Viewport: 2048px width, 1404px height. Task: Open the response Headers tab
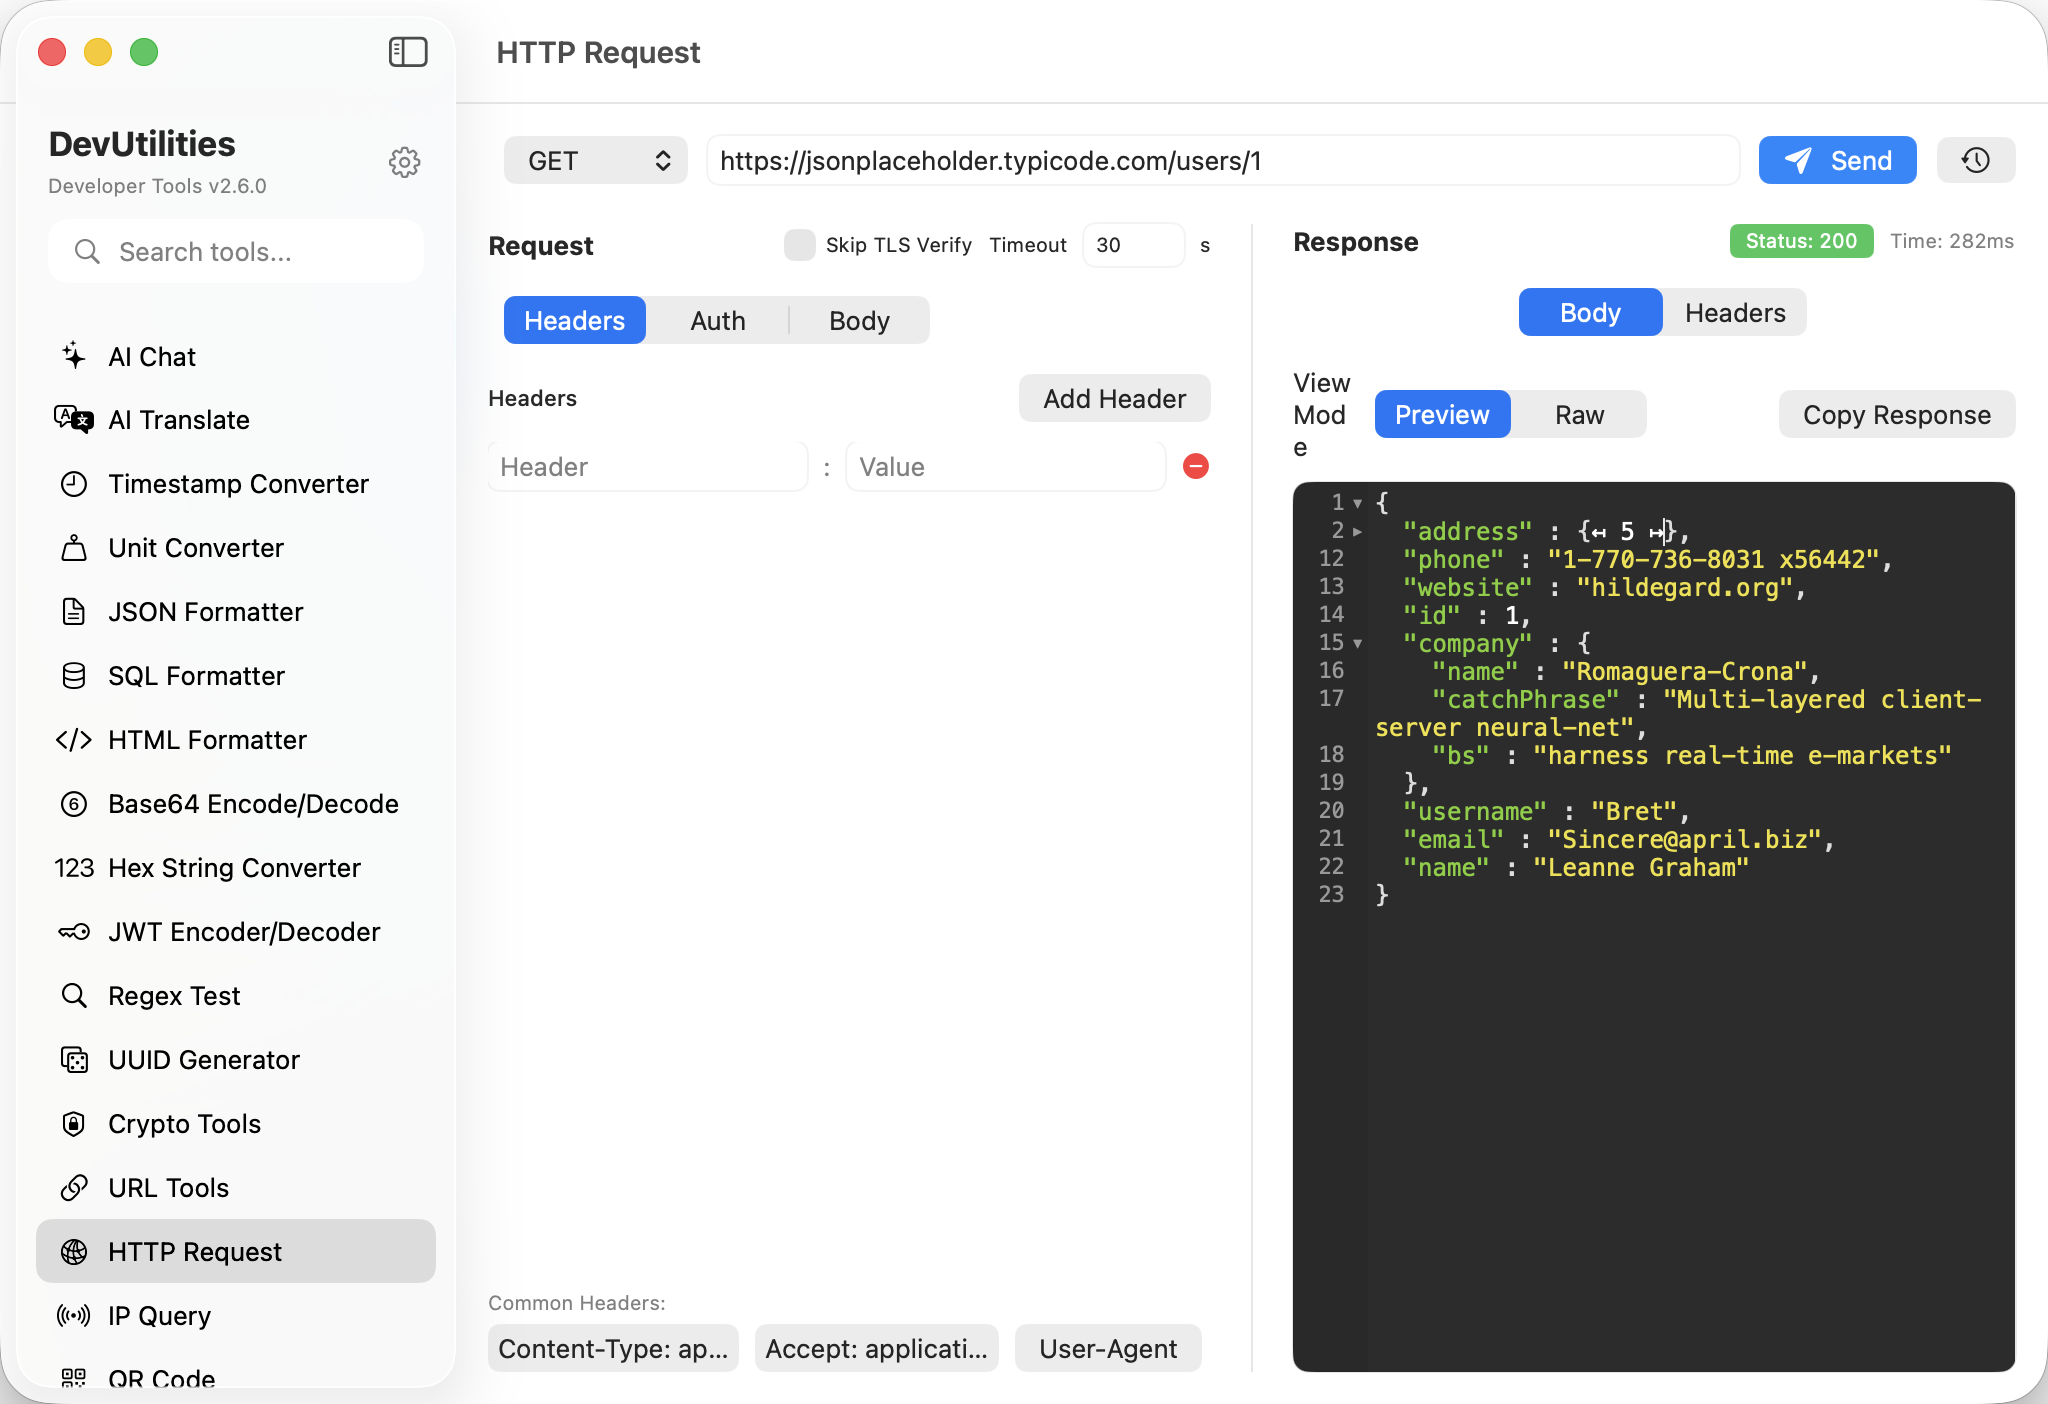point(1734,313)
